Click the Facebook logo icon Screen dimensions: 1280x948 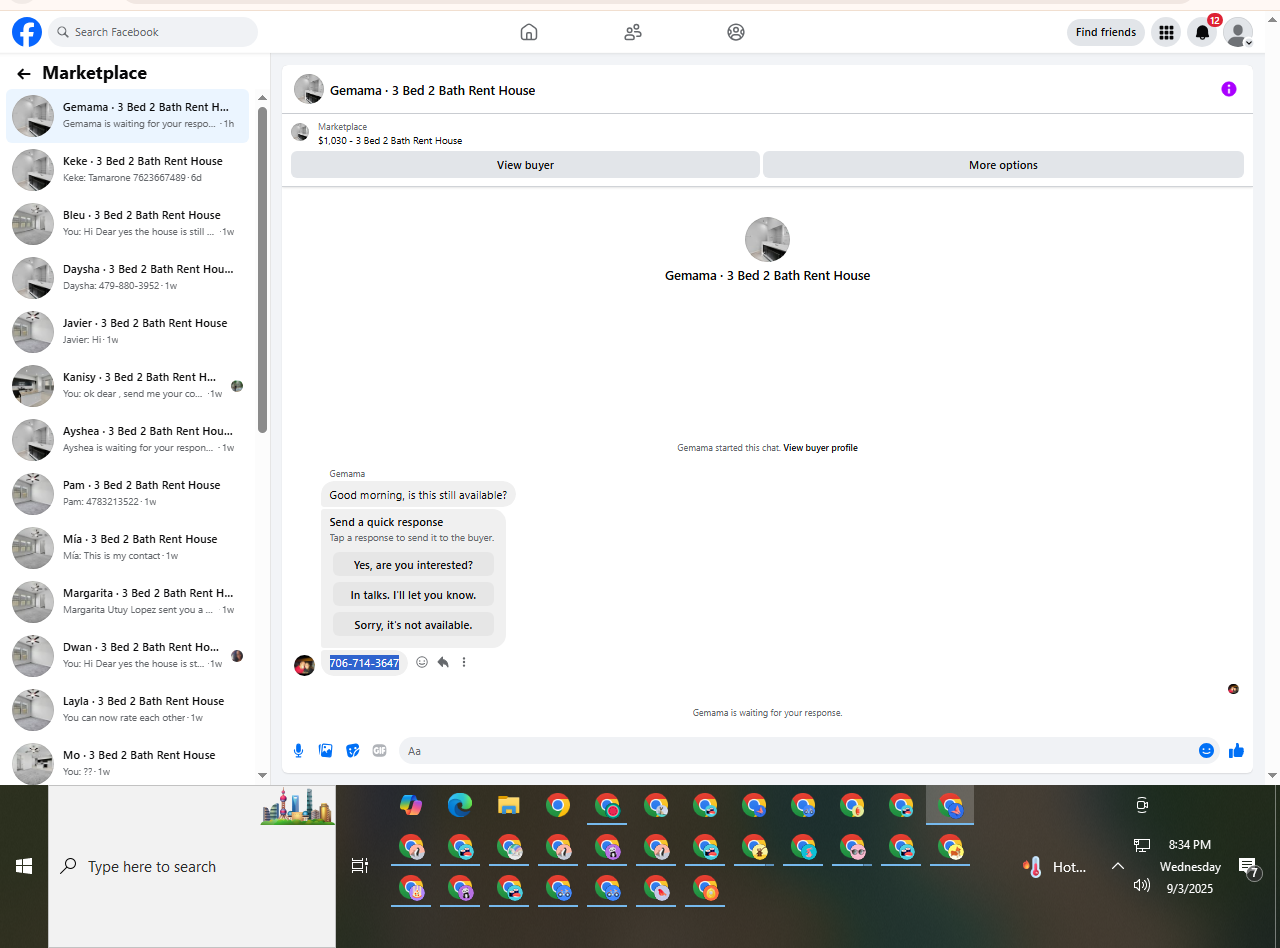pyautogui.click(x=27, y=32)
